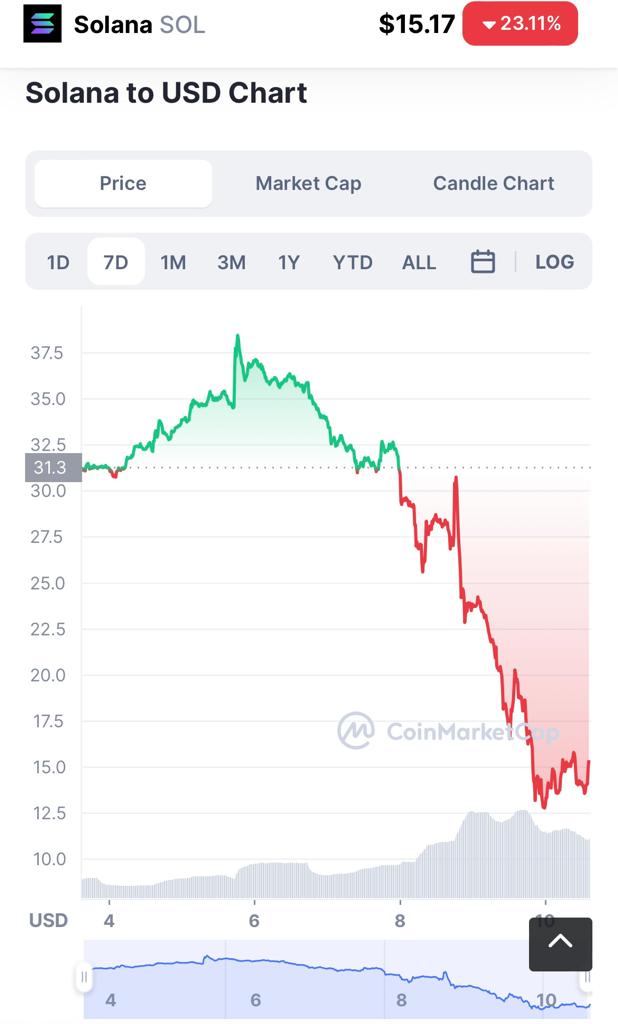This screenshot has width=618, height=1024.
Task: Switch to the Price tab
Action: 123,184
